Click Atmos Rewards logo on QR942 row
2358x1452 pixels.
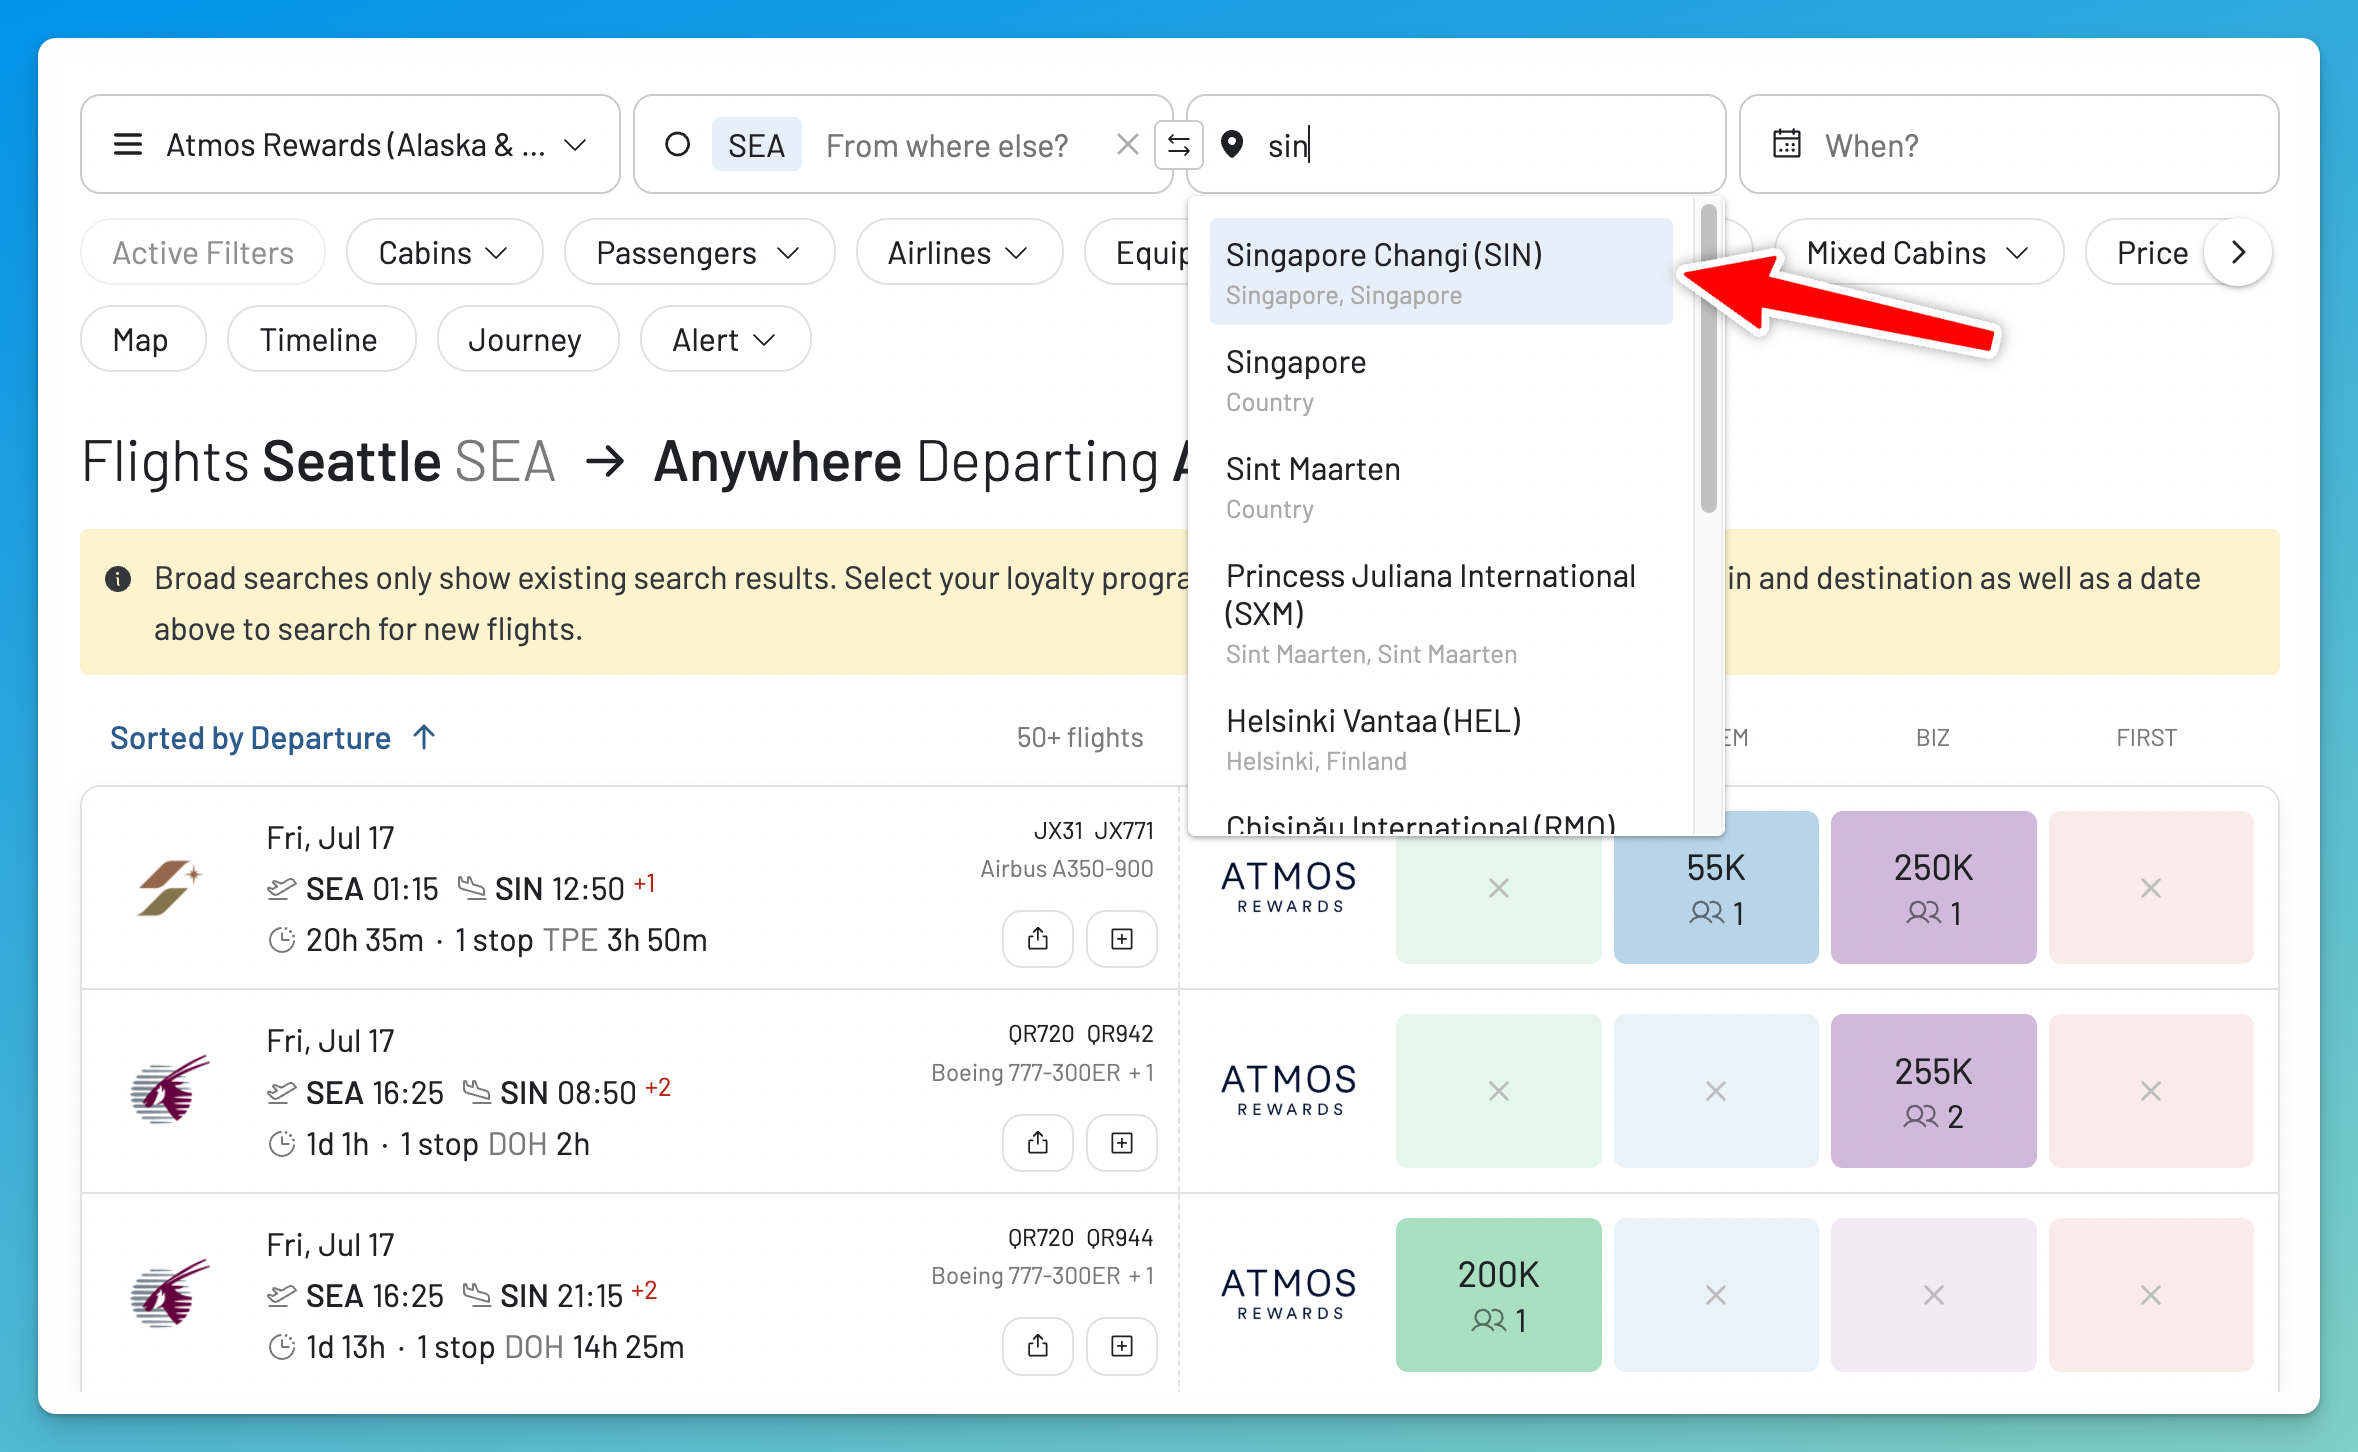[x=1289, y=1089]
